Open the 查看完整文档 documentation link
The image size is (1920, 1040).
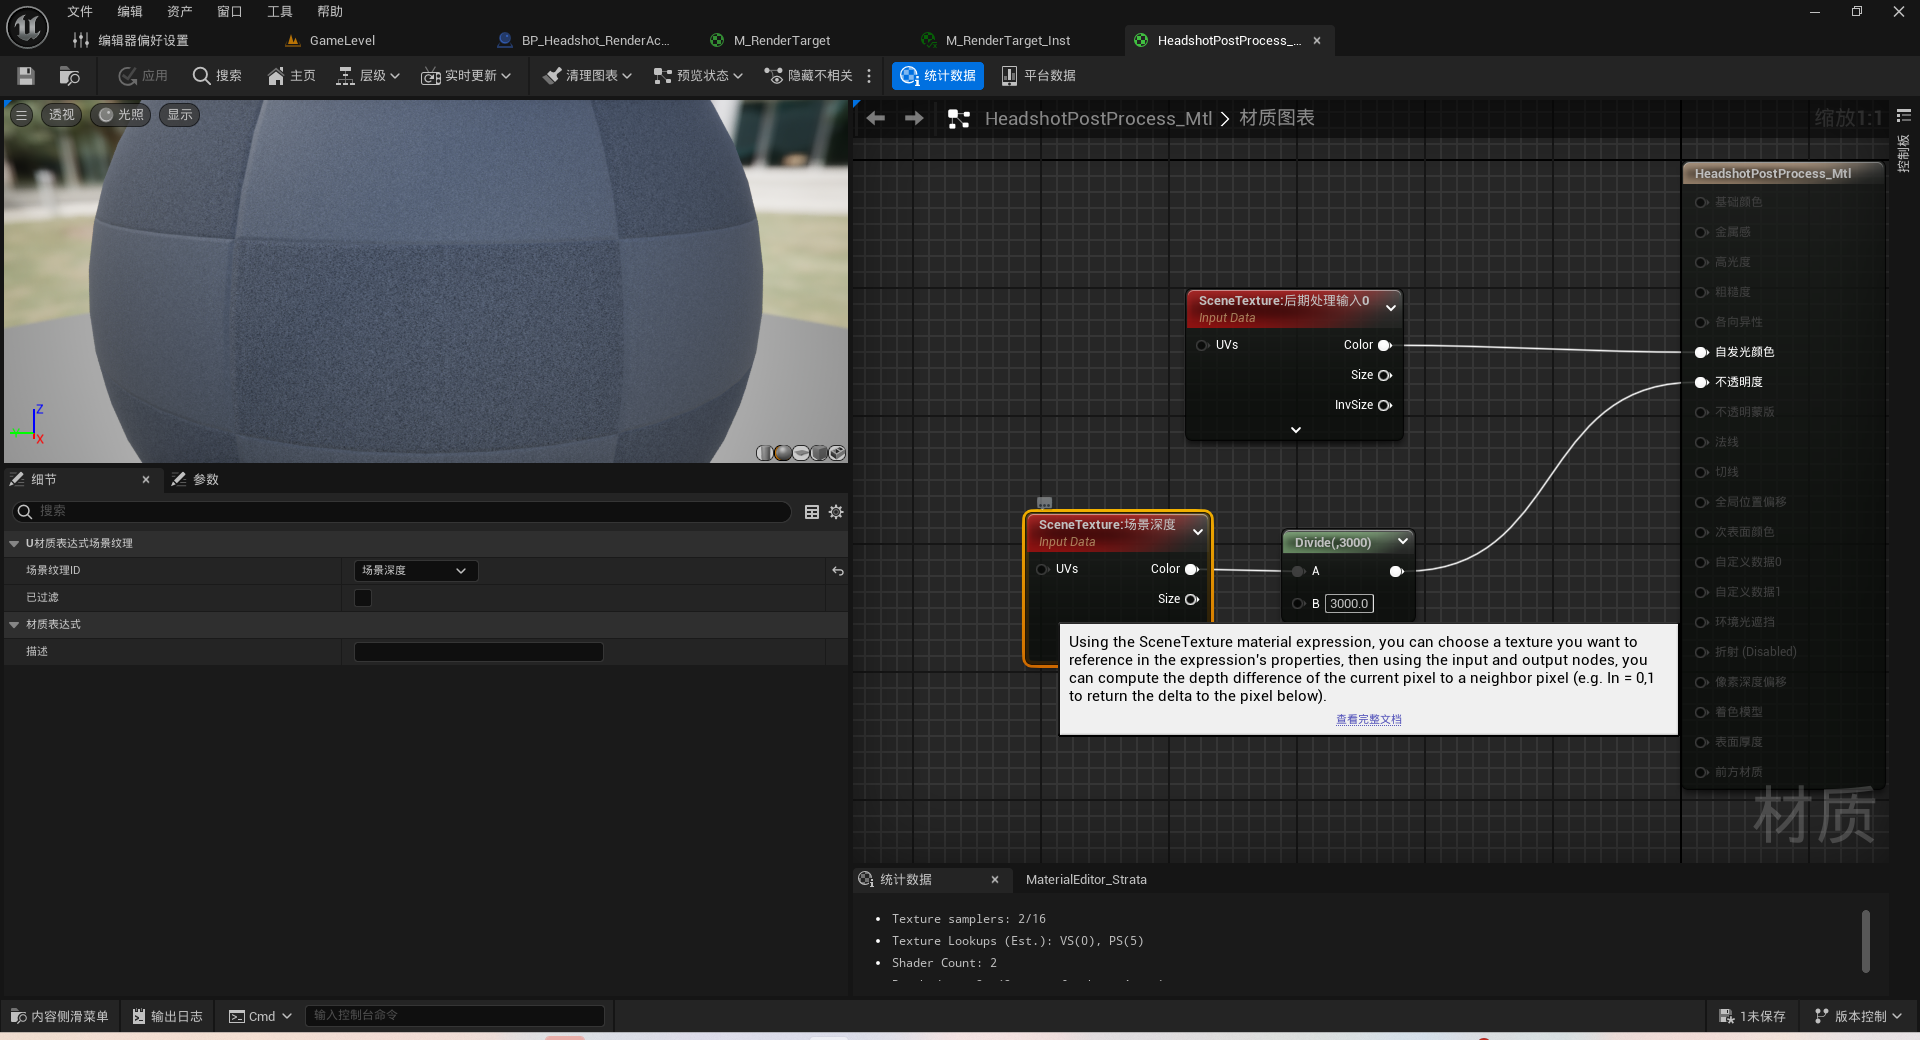pos(1369,720)
